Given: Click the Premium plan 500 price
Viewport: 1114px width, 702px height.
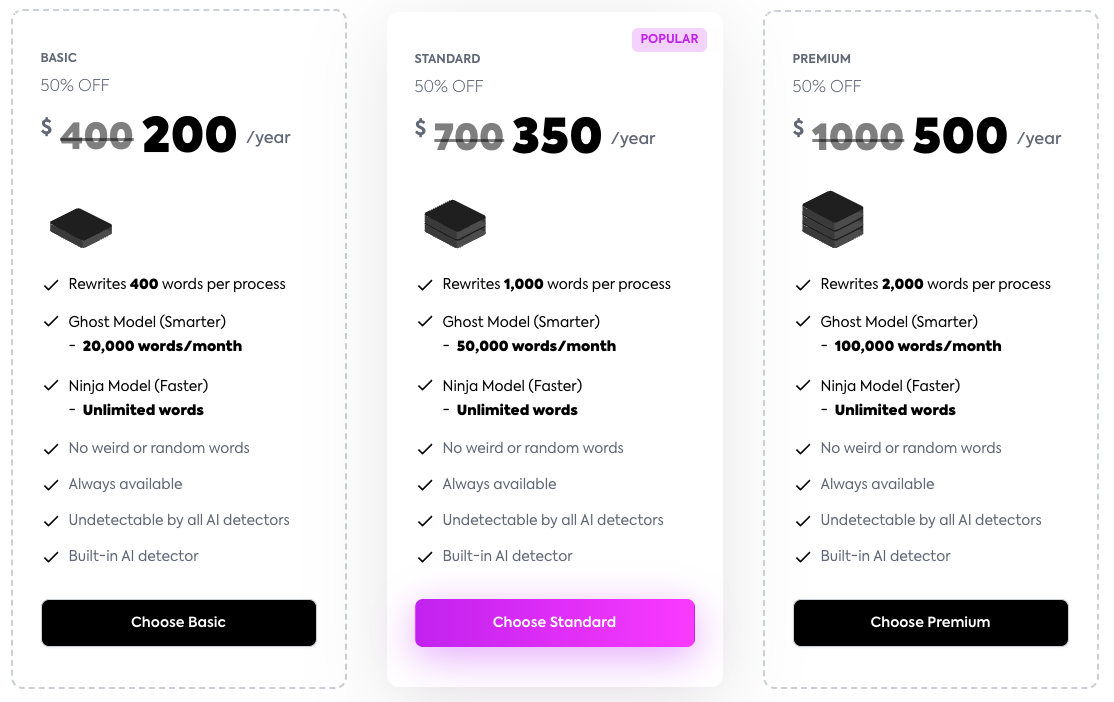Looking at the screenshot, I should click(959, 136).
